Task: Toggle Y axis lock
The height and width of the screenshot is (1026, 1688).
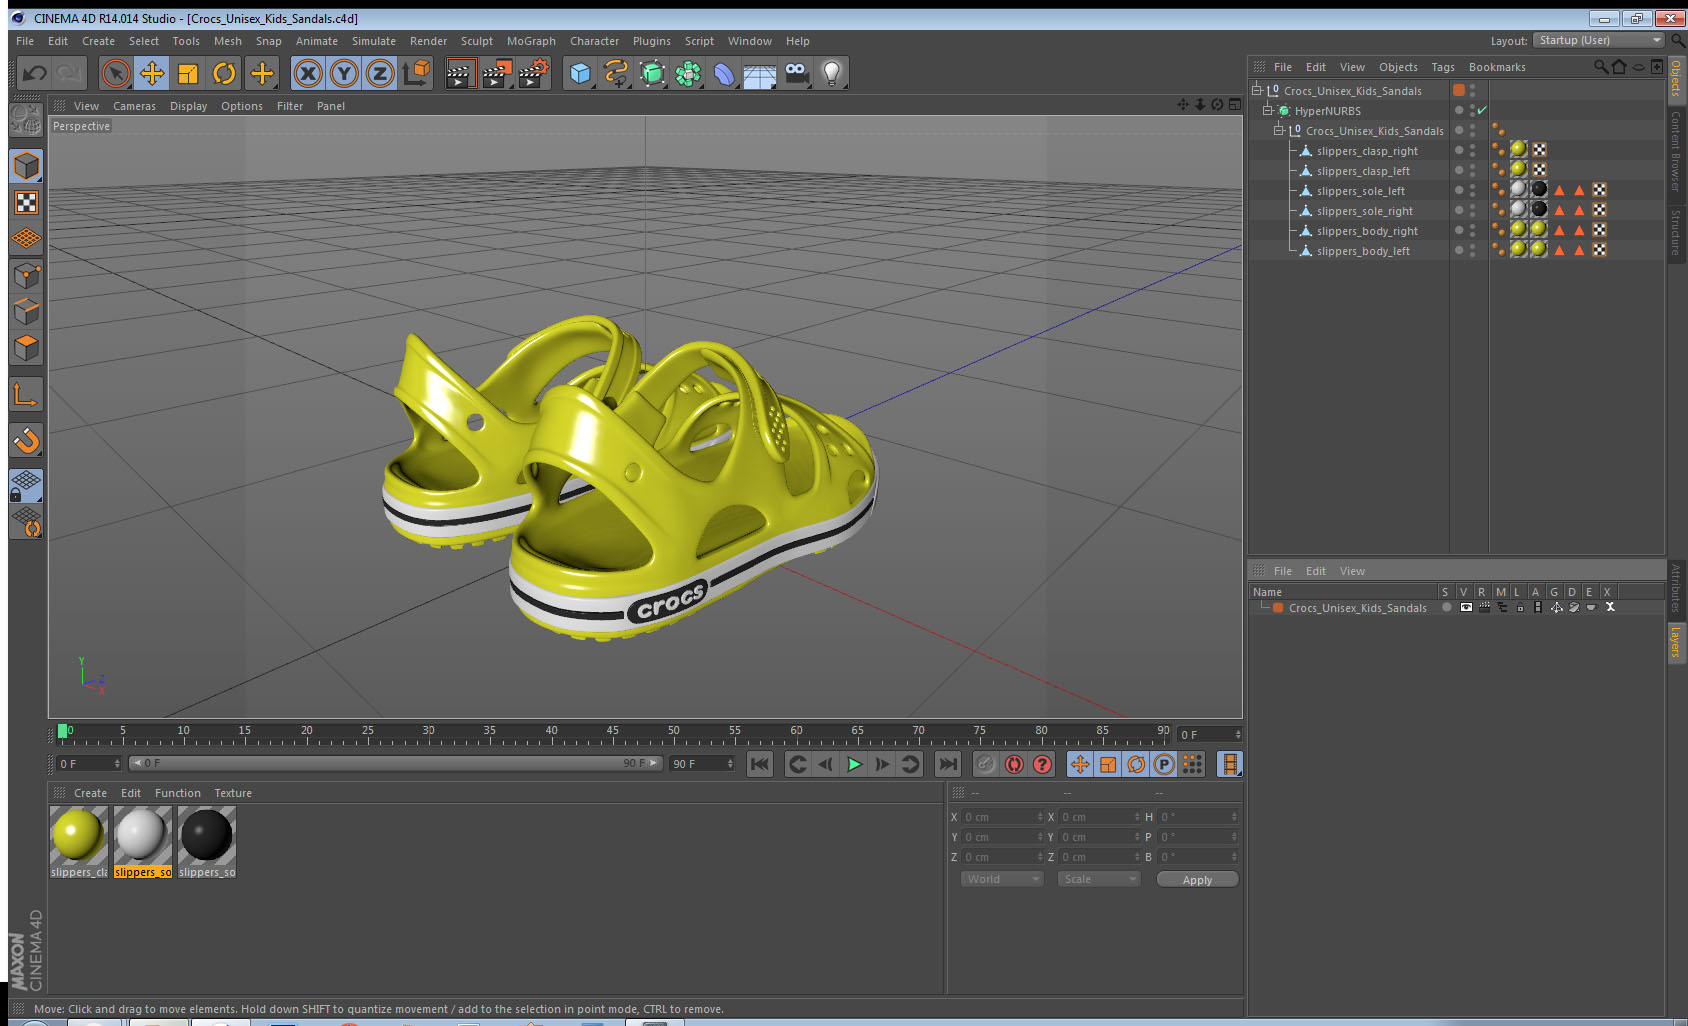Action: pyautogui.click(x=344, y=73)
